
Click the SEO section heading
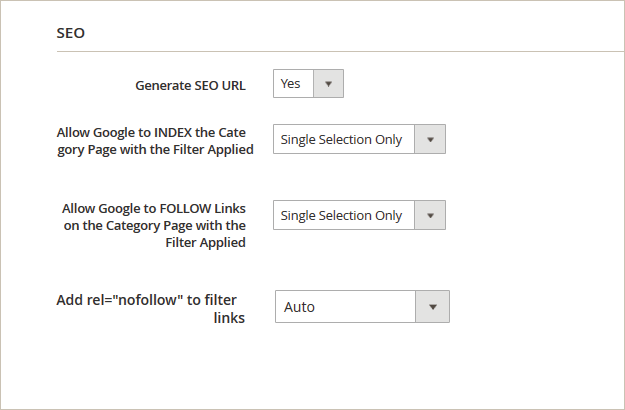(x=70, y=33)
